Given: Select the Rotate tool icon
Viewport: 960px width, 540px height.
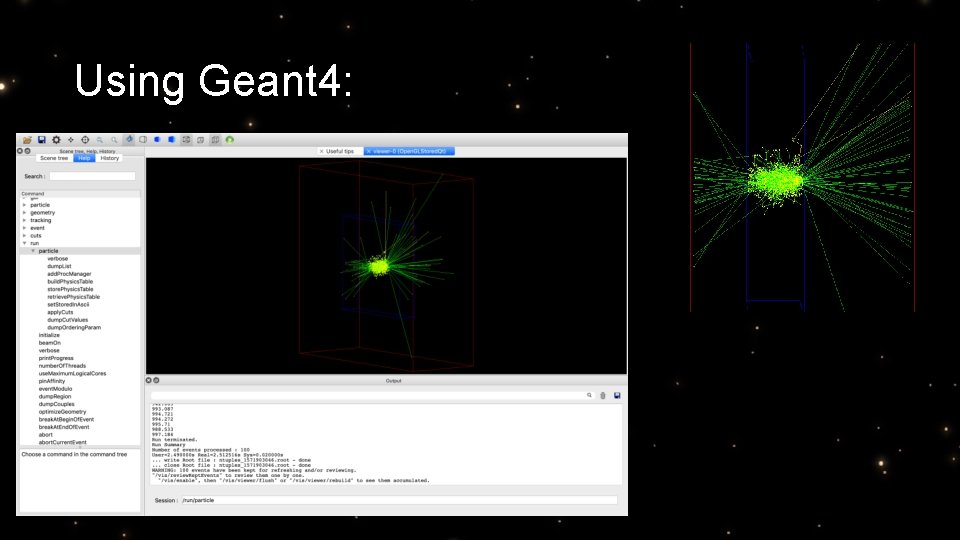Looking at the screenshot, I should (x=129, y=140).
